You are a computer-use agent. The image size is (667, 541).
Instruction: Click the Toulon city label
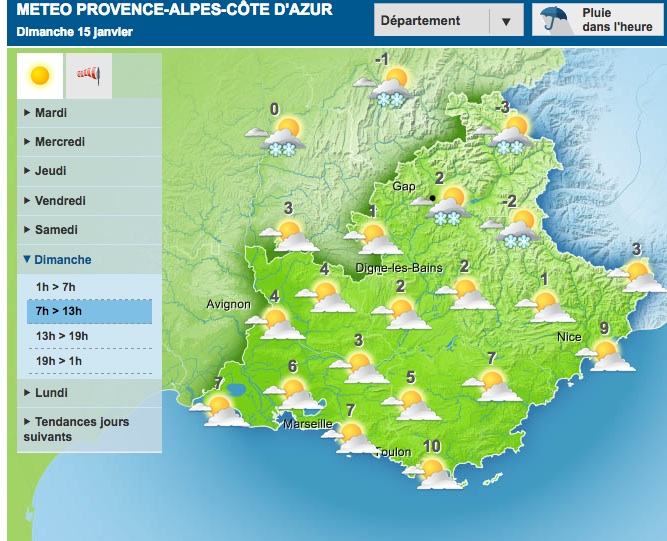(393, 452)
